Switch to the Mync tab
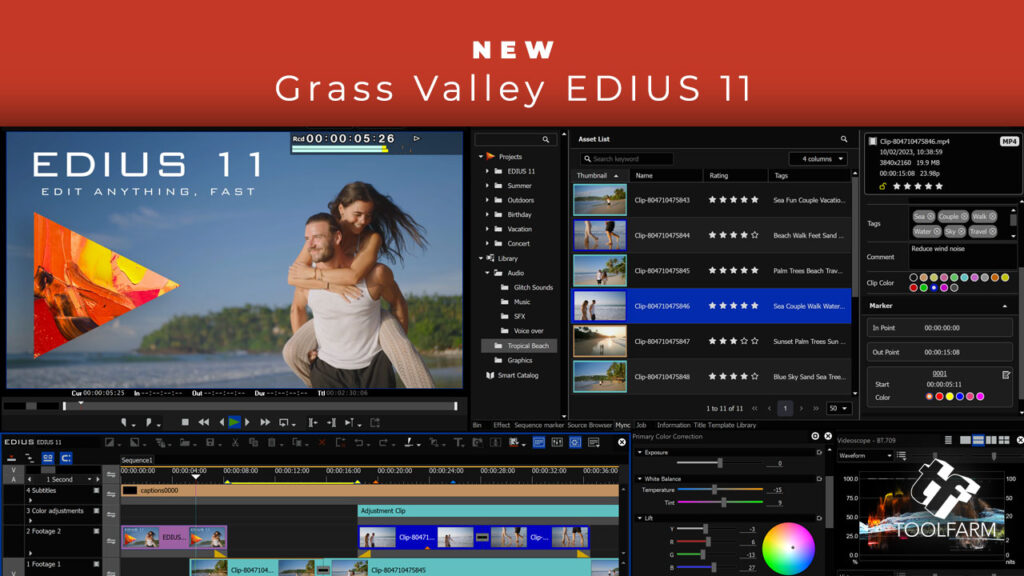This screenshot has height=576, width=1024. pyautogui.click(x=623, y=425)
